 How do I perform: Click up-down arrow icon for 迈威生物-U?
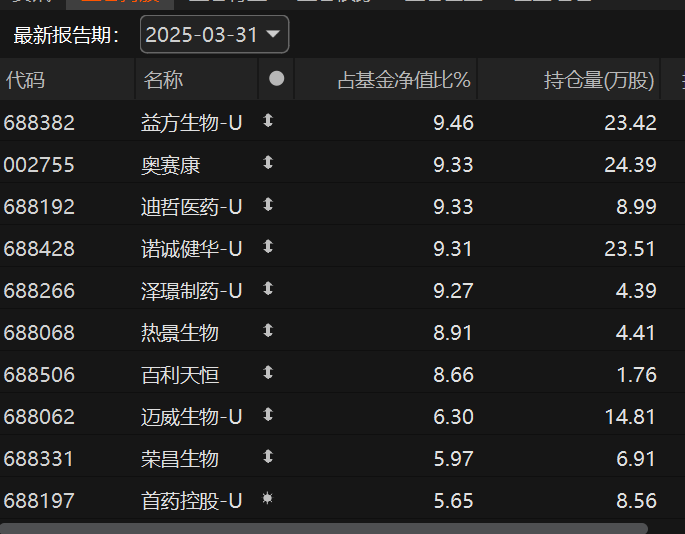click(x=268, y=414)
